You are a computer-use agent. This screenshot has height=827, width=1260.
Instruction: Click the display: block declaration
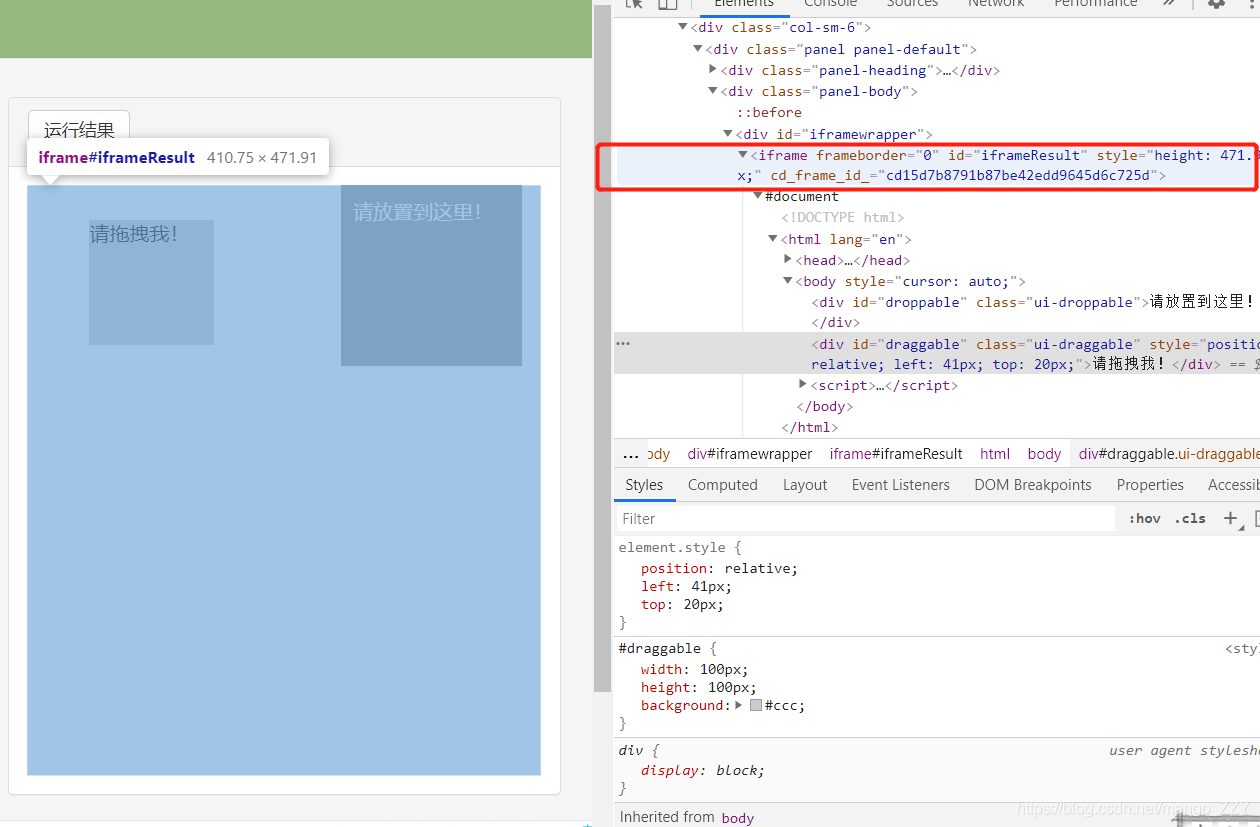click(703, 770)
